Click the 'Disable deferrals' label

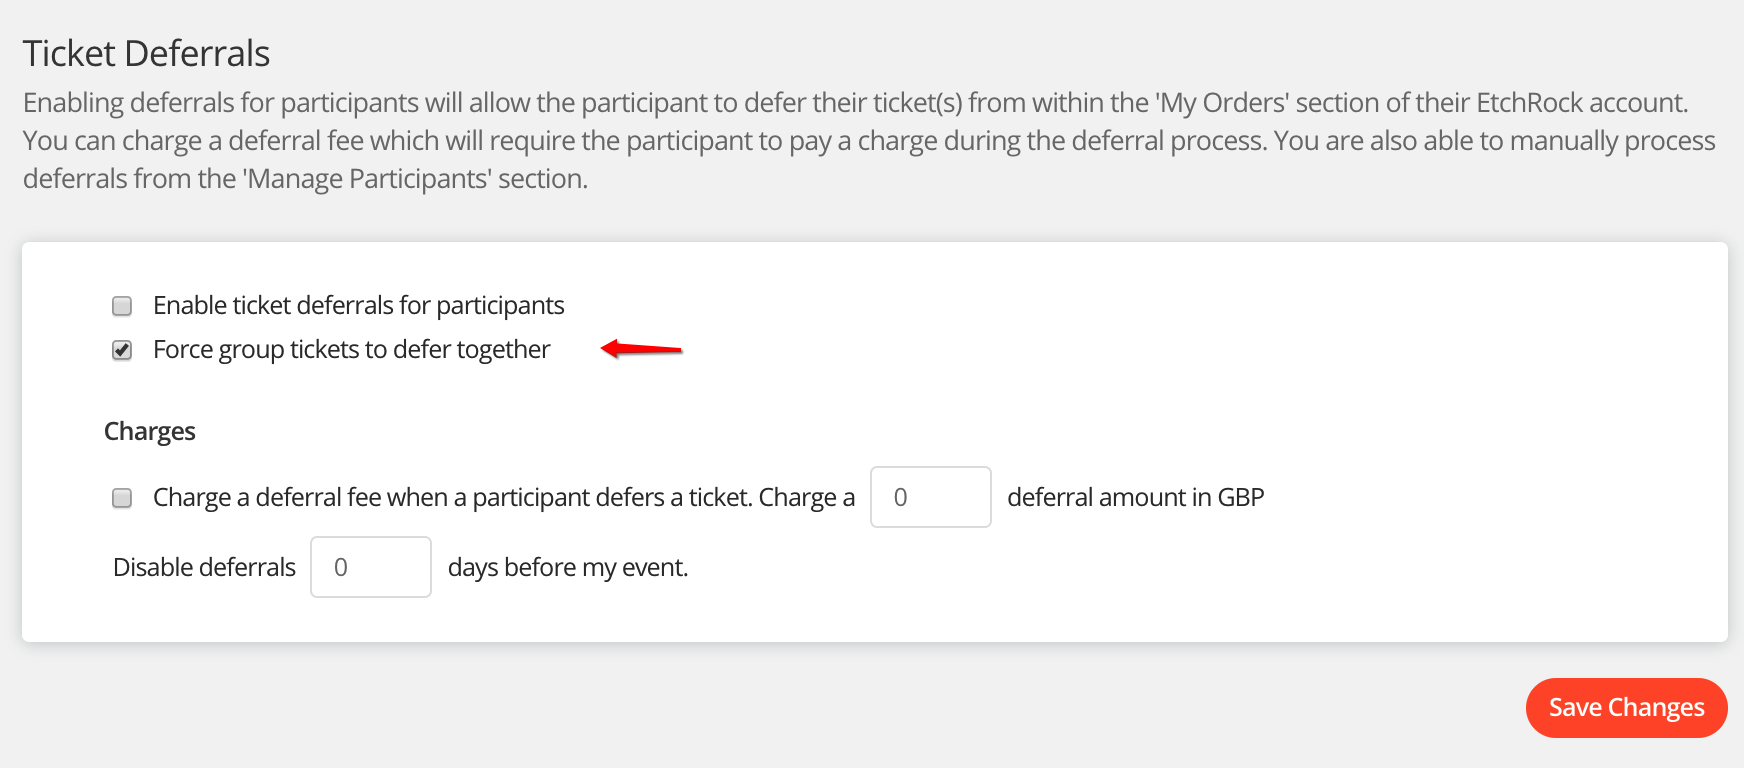click(x=204, y=567)
